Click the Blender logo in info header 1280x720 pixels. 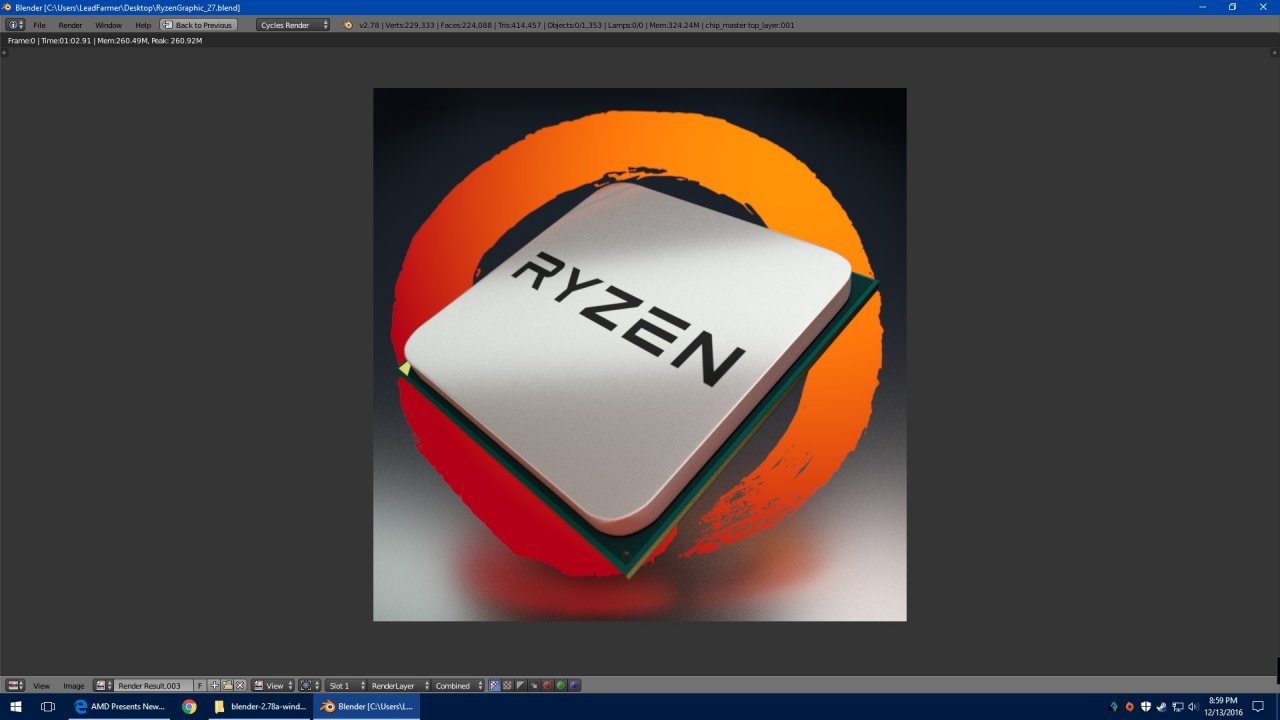click(348, 25)
